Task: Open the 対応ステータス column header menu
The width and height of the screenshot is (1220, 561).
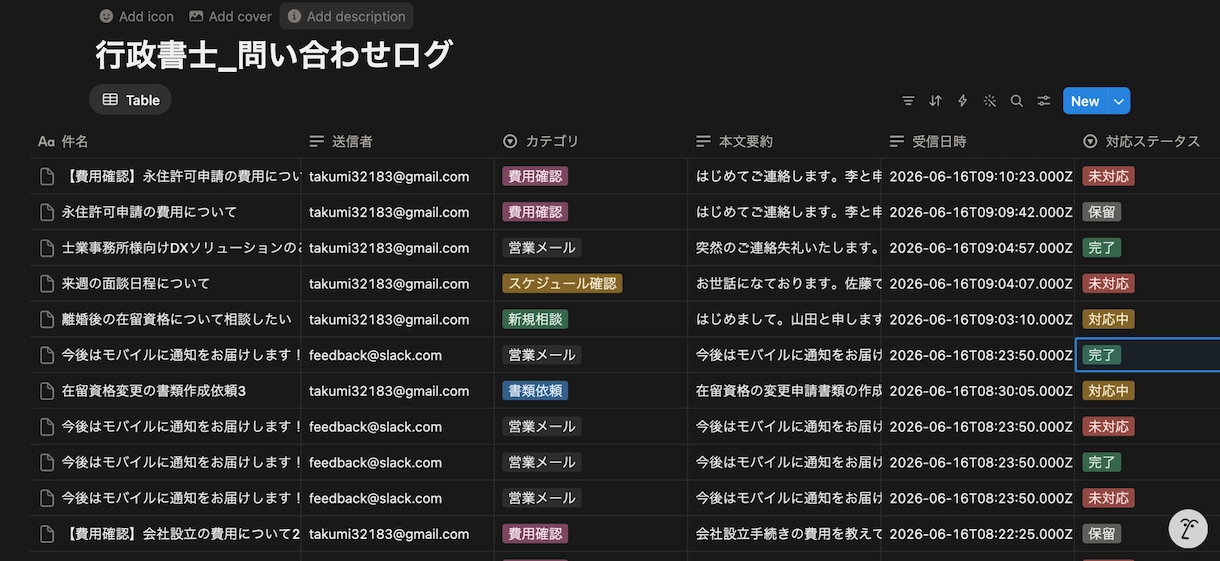Action: coord(1147,141)
